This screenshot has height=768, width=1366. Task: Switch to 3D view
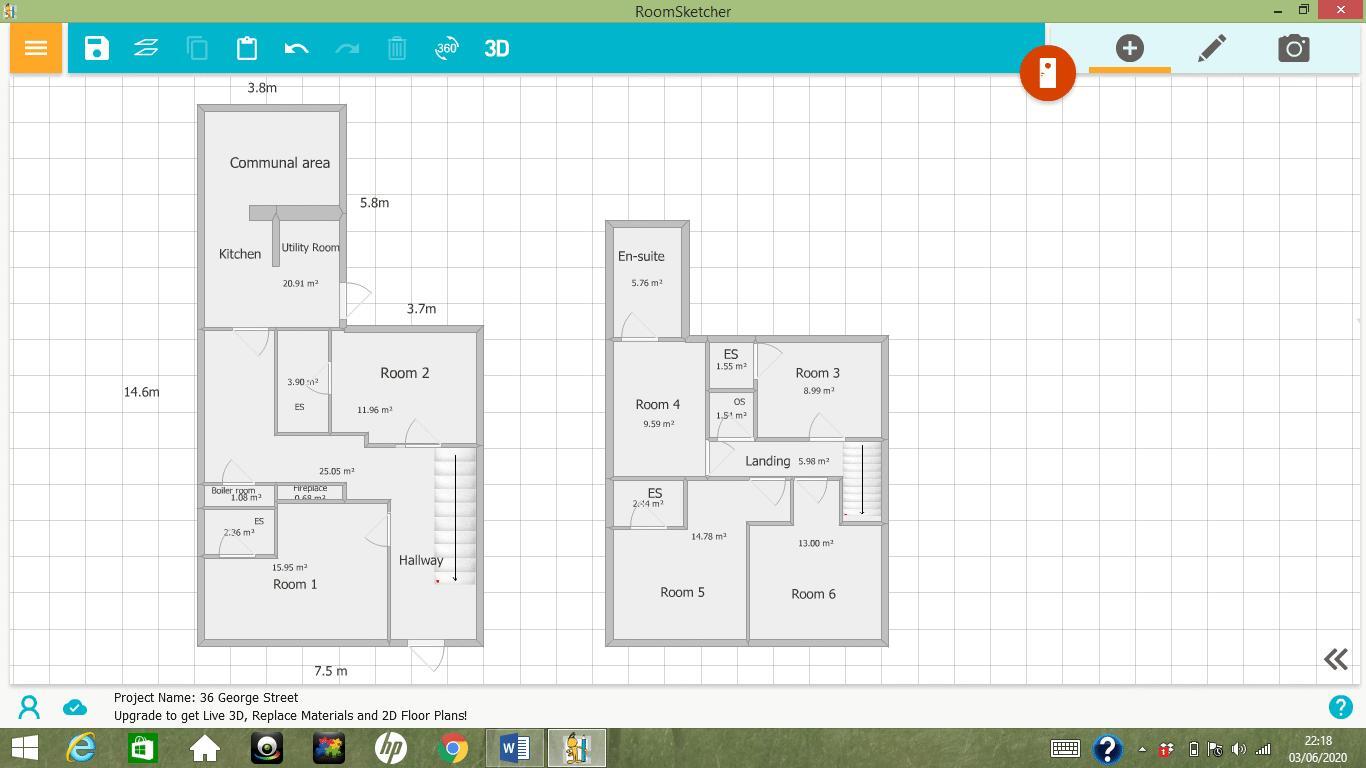[x=497, y=48]
